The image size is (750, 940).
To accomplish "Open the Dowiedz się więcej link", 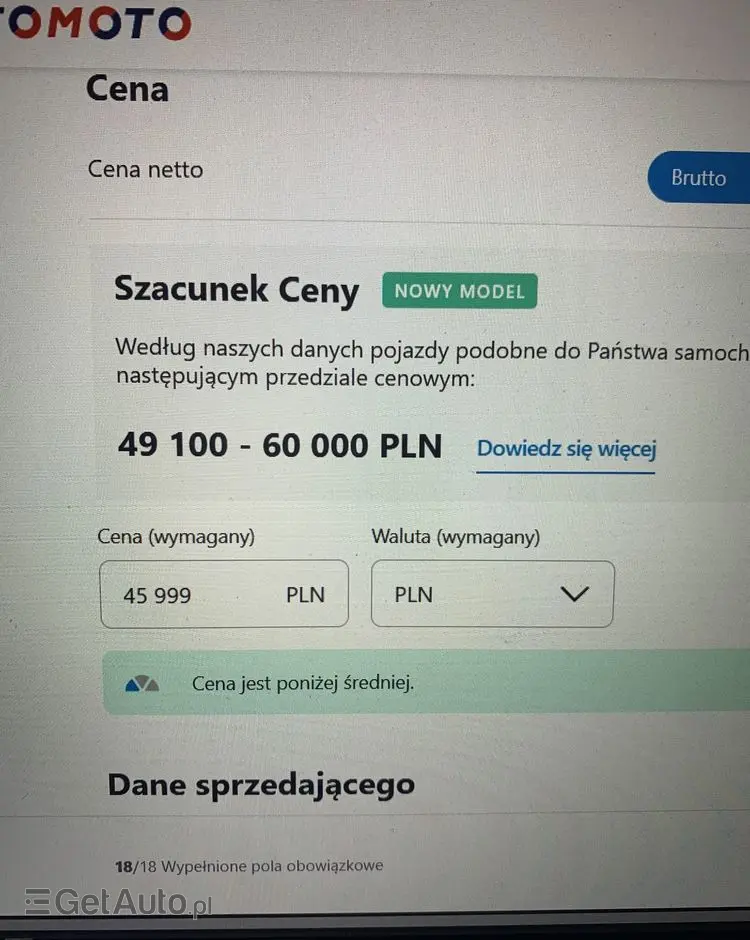I will click(x=566, y=449).
